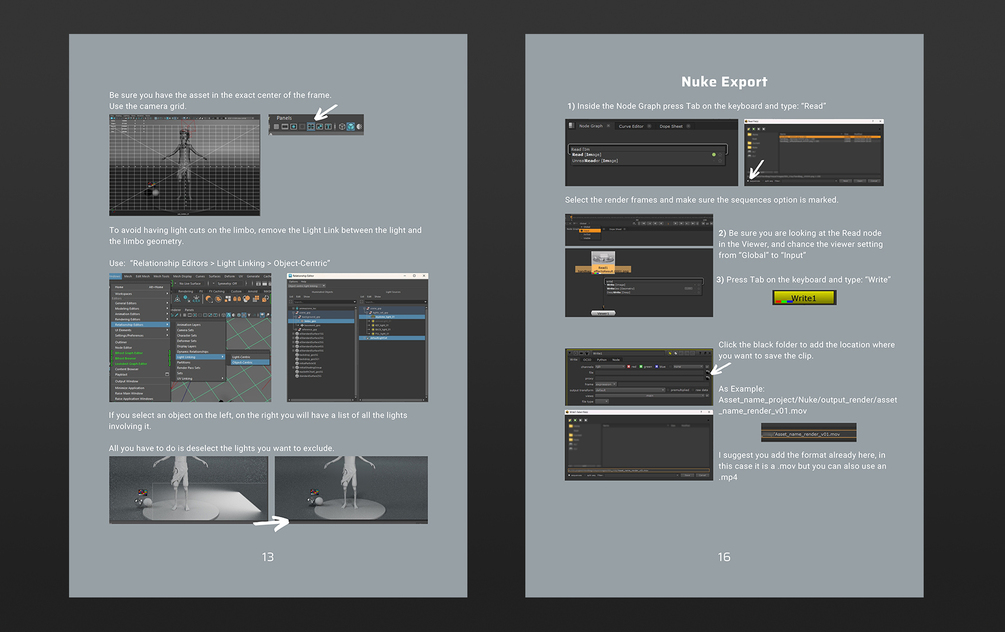
Task: Select Camera Sets in the Relationship Editors submenu
Action: 201,330
